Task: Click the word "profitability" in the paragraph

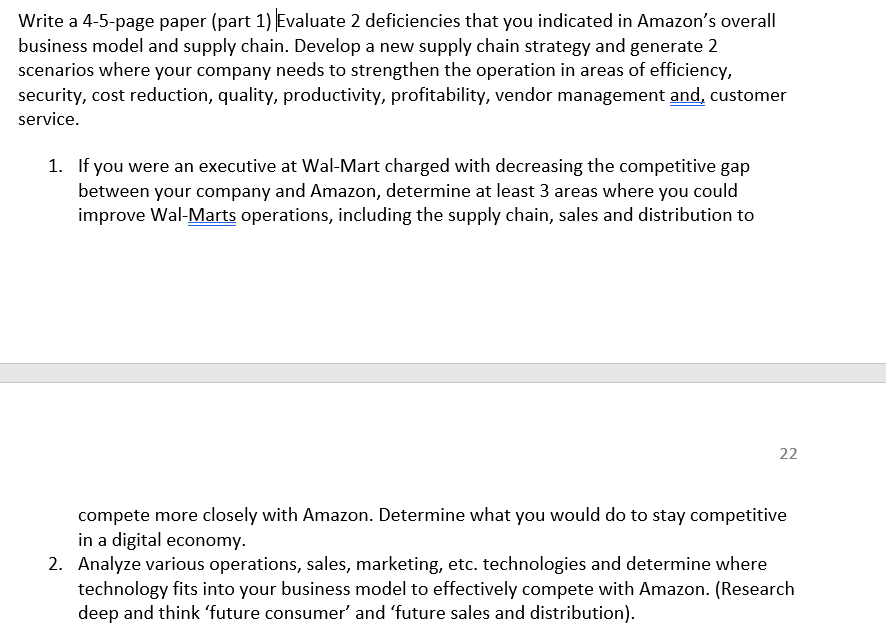Action: click(x=440, y=95)
